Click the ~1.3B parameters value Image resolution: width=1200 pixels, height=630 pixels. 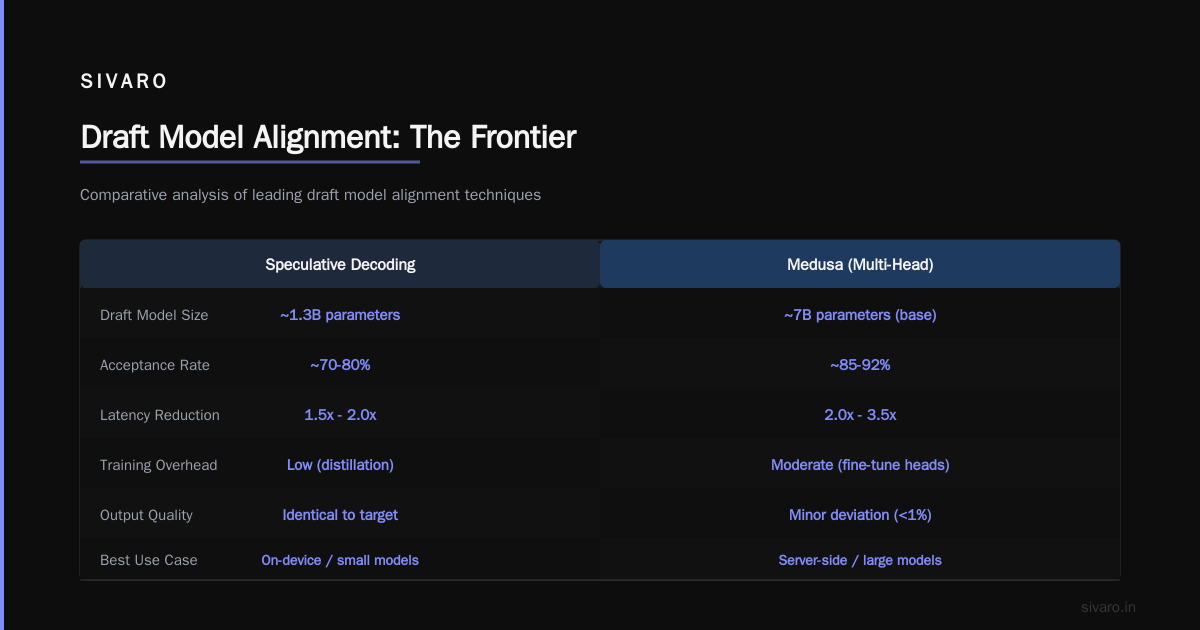coord(340,315)
